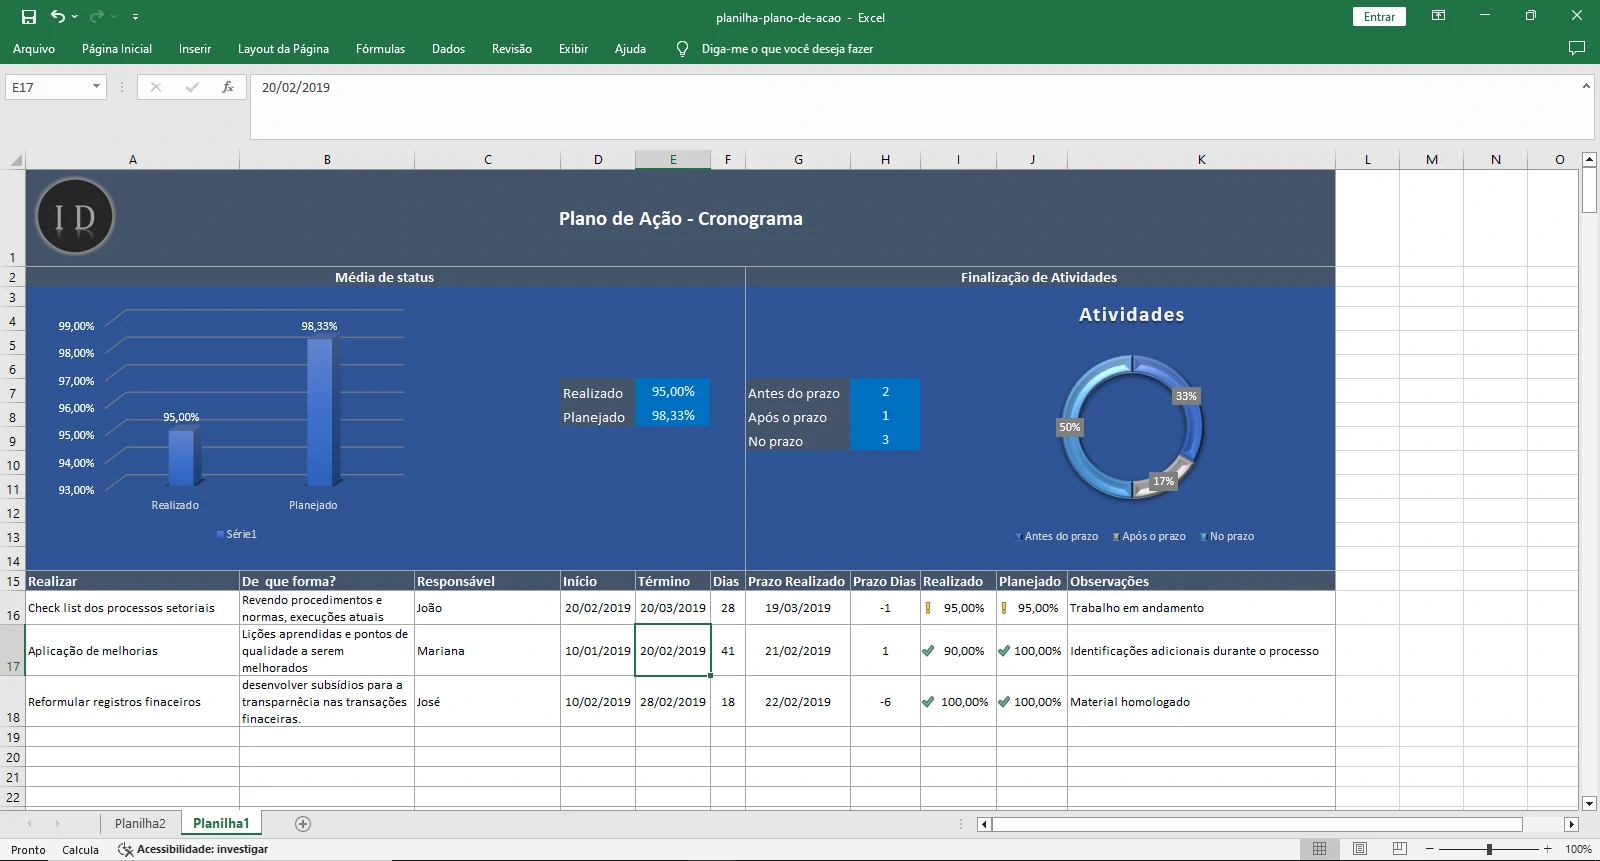
Task: Open Customize Quick Access Toolbar dropdown
Action: point(135,17)
